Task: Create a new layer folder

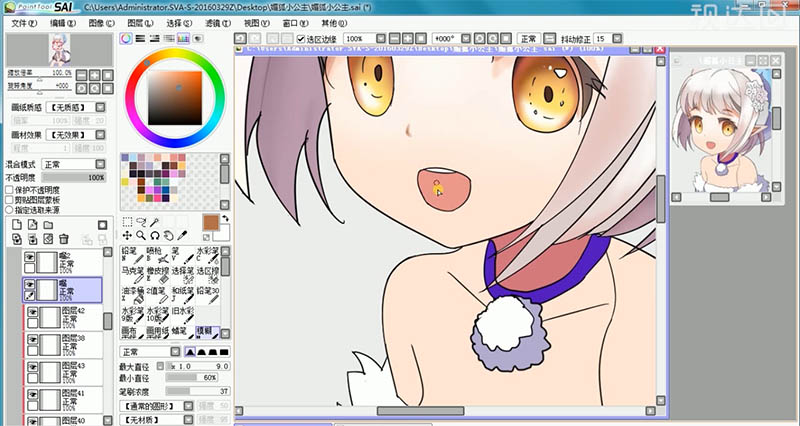Action: [48, 225]
